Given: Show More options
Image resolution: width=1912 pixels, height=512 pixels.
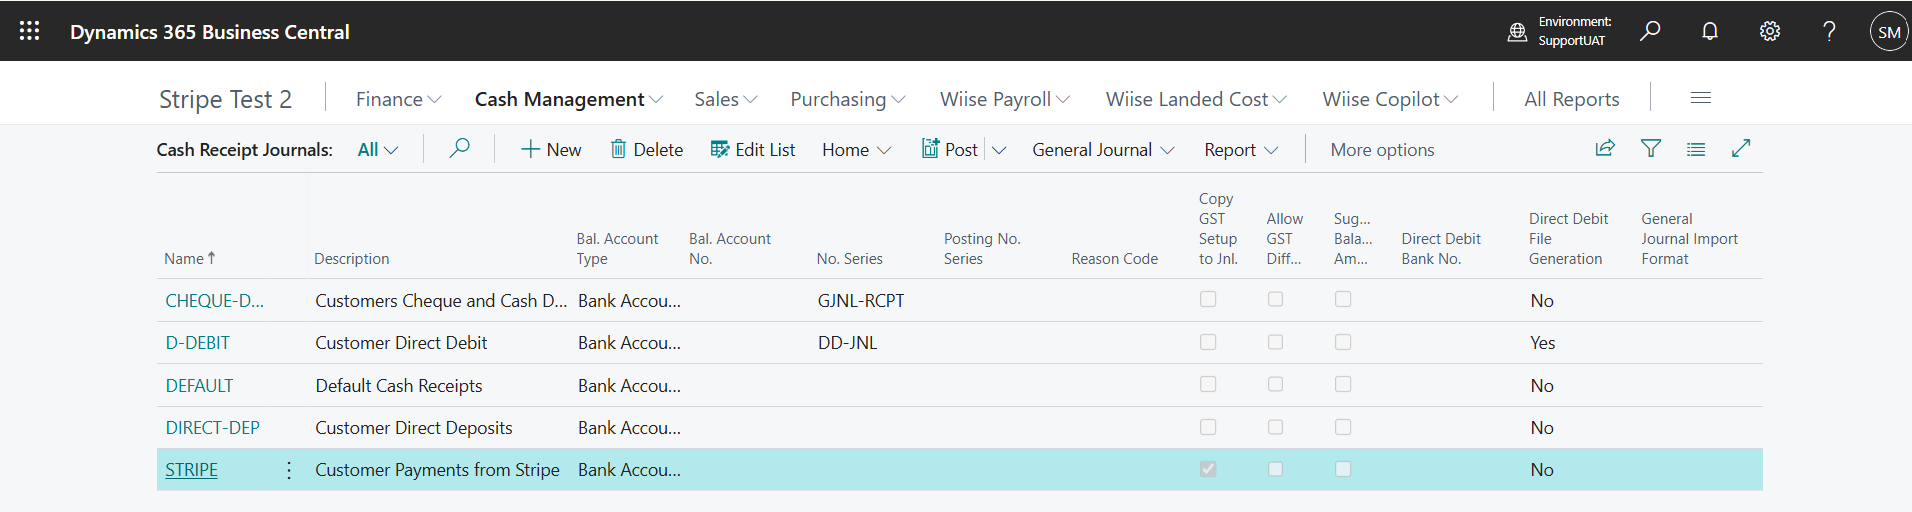Looking at the screenshot, I should (1382, 150).
